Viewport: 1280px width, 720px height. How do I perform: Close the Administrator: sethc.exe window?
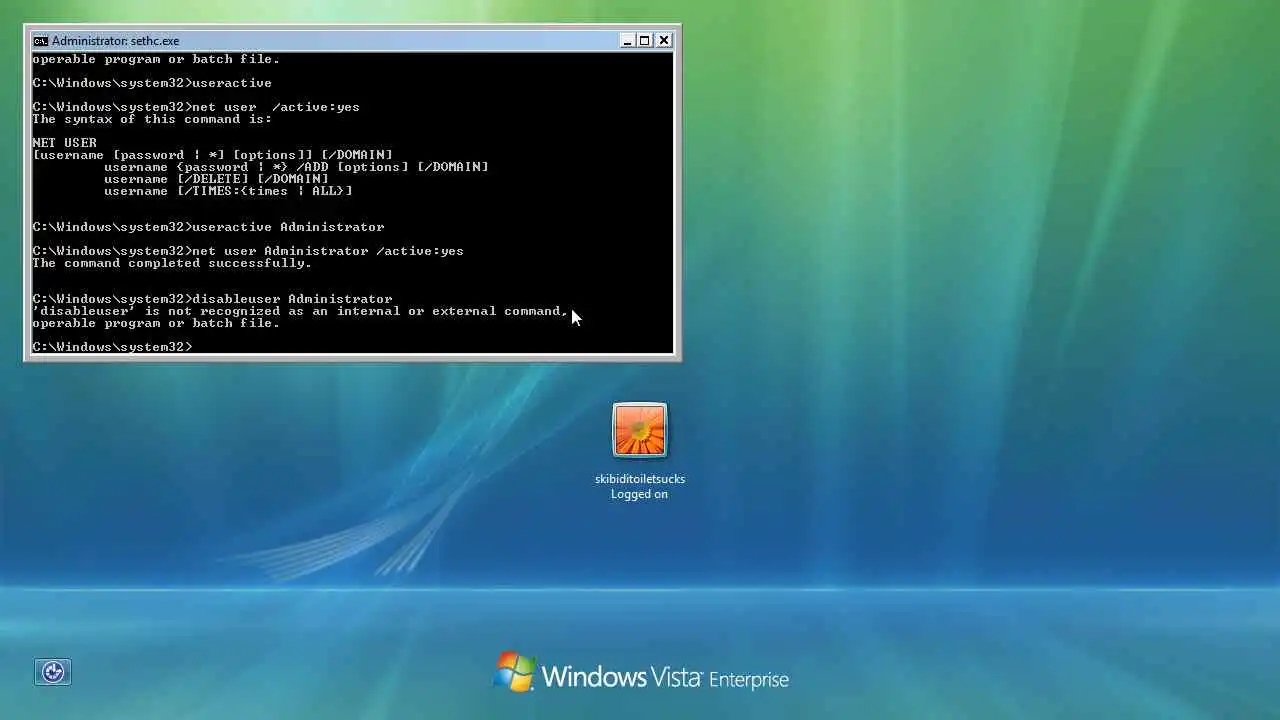click(664, 41)
